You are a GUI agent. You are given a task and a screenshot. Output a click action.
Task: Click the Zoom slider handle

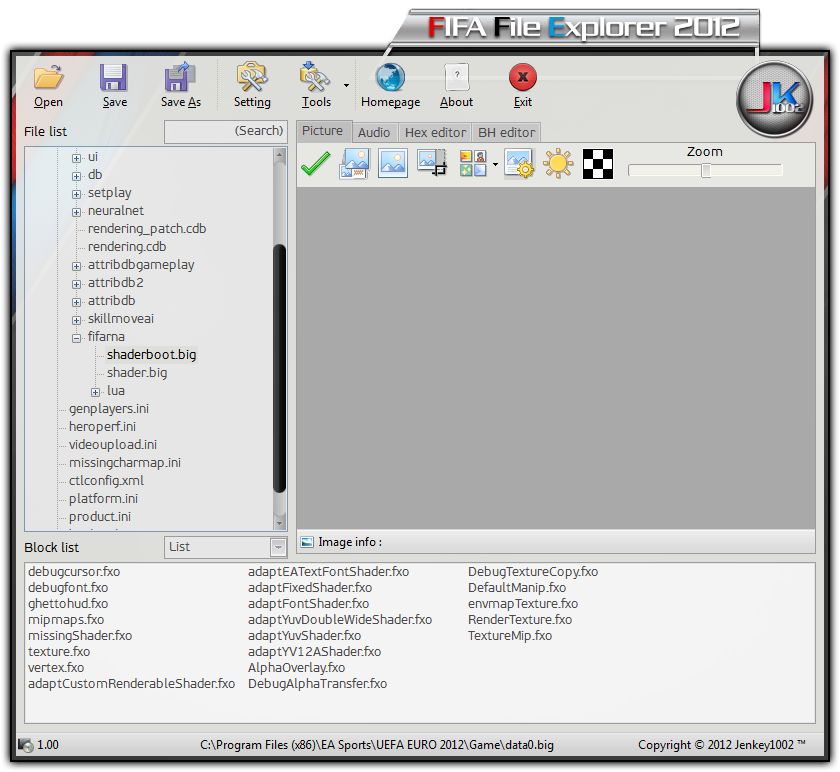(705, 171)
